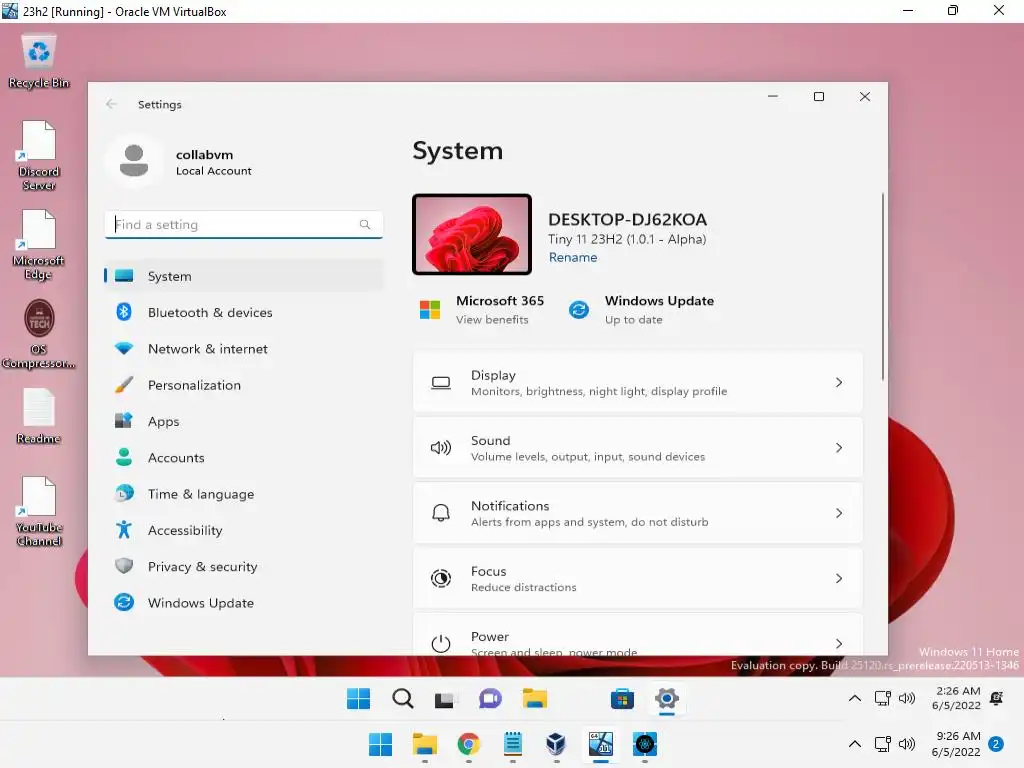The height and width of the screenshot is (768, 1024).
Task: Expand the Sound settings chevron
Action: (x=839, y=448)
